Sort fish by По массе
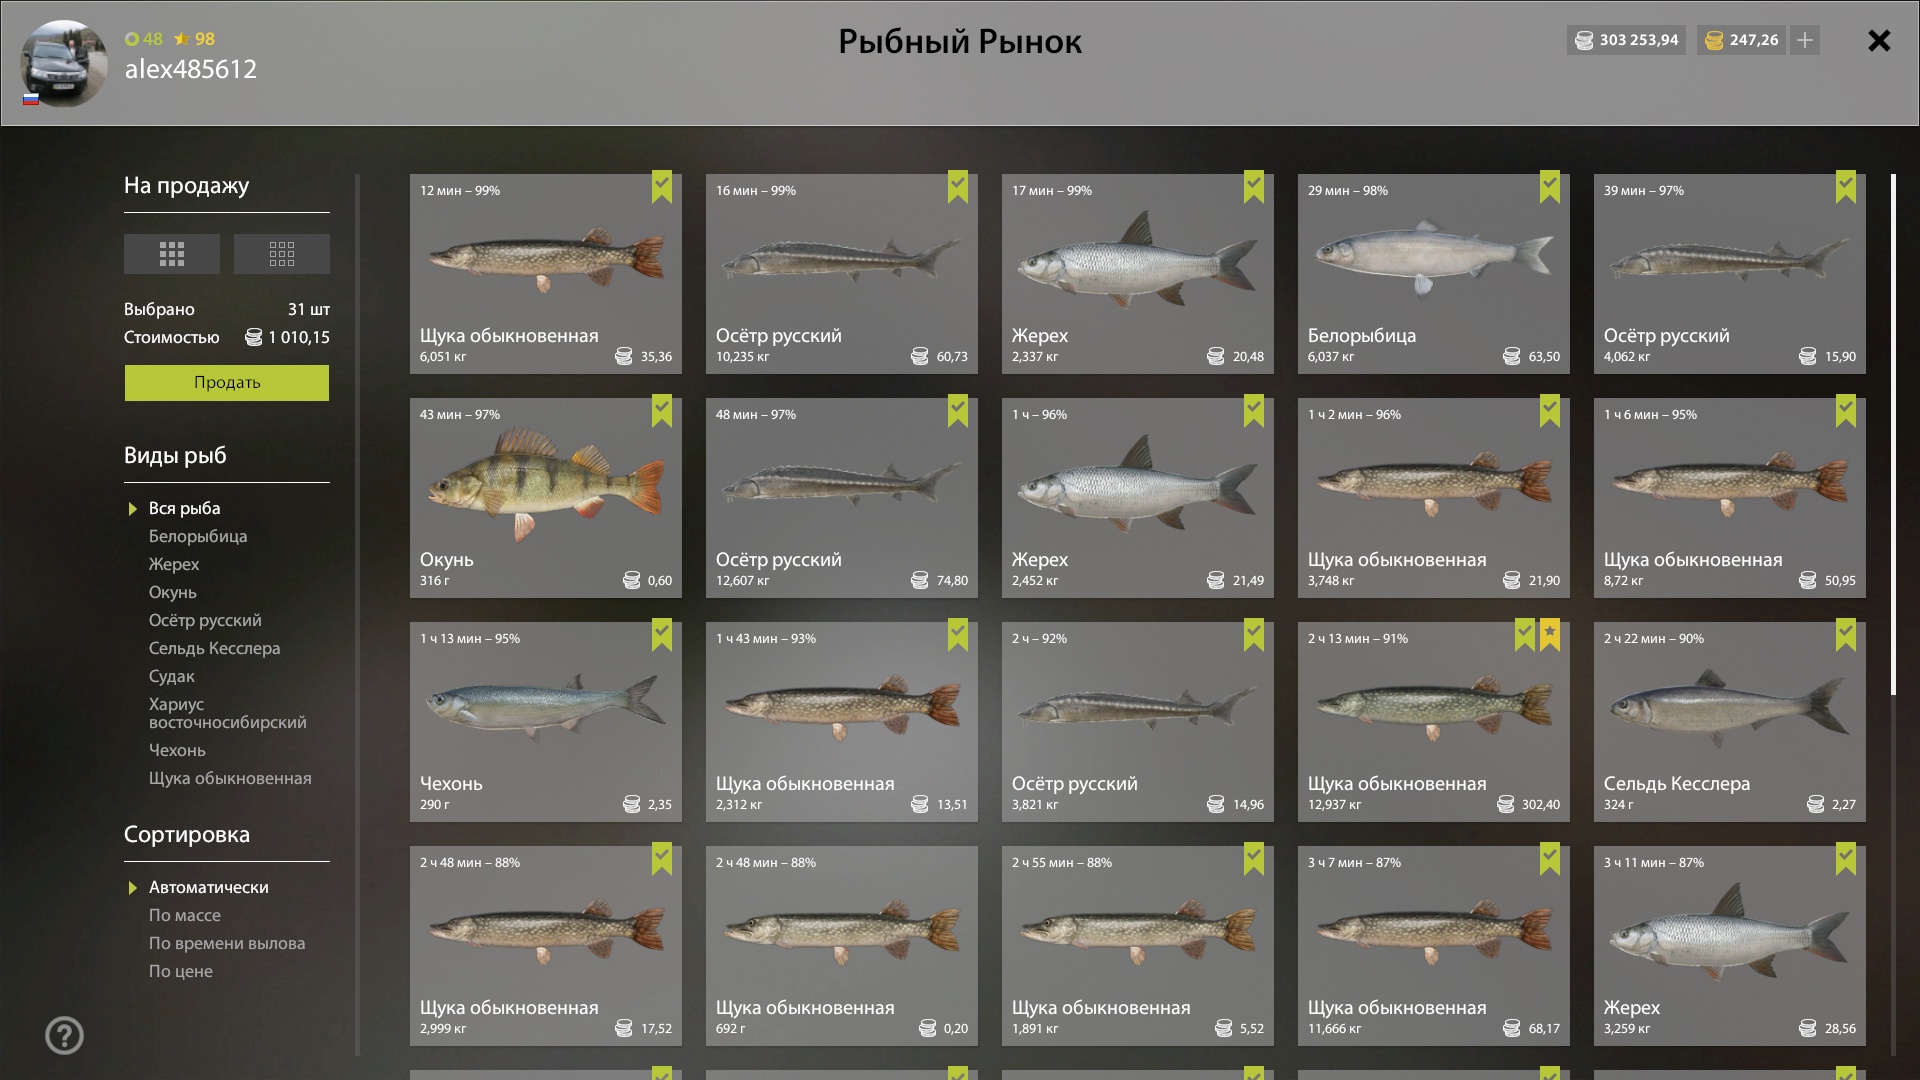Screen dimensions: 1920x1080 click(x=185, y=915)
